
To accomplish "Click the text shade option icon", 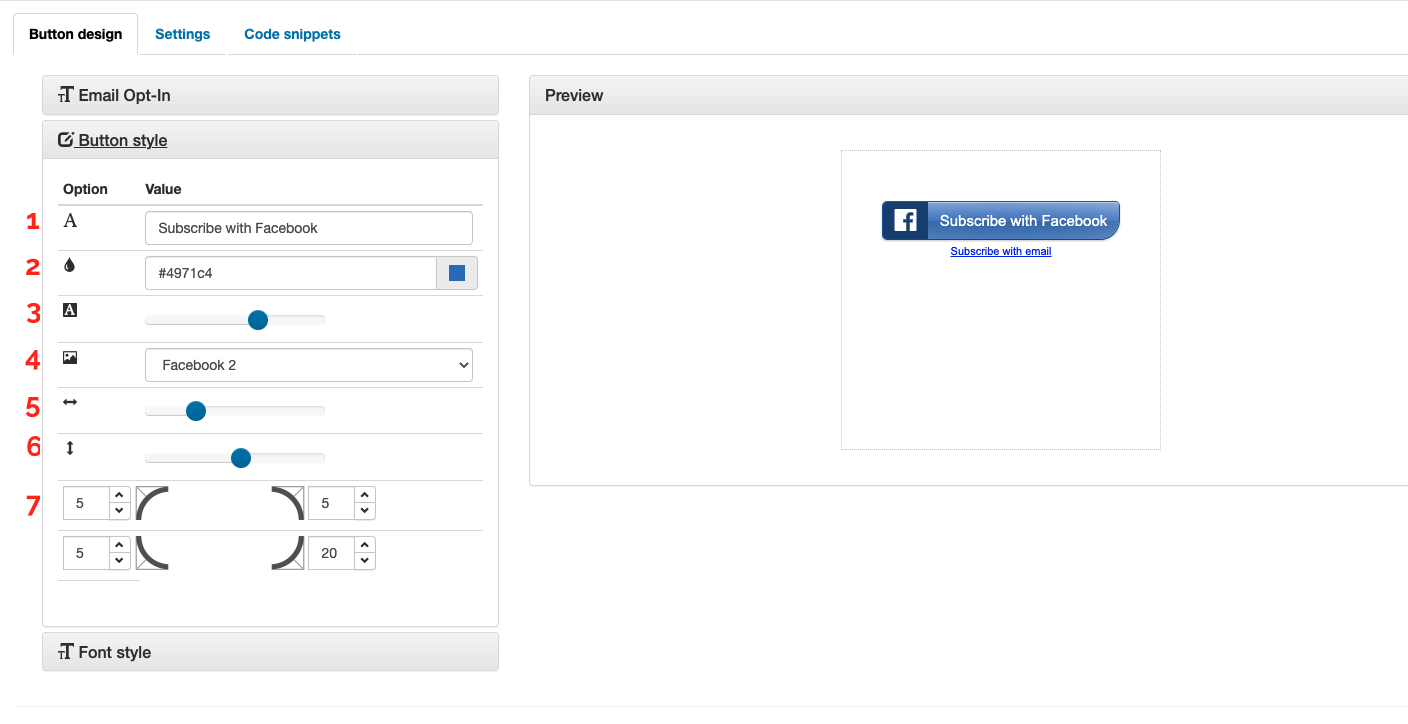I will (70, 310).
